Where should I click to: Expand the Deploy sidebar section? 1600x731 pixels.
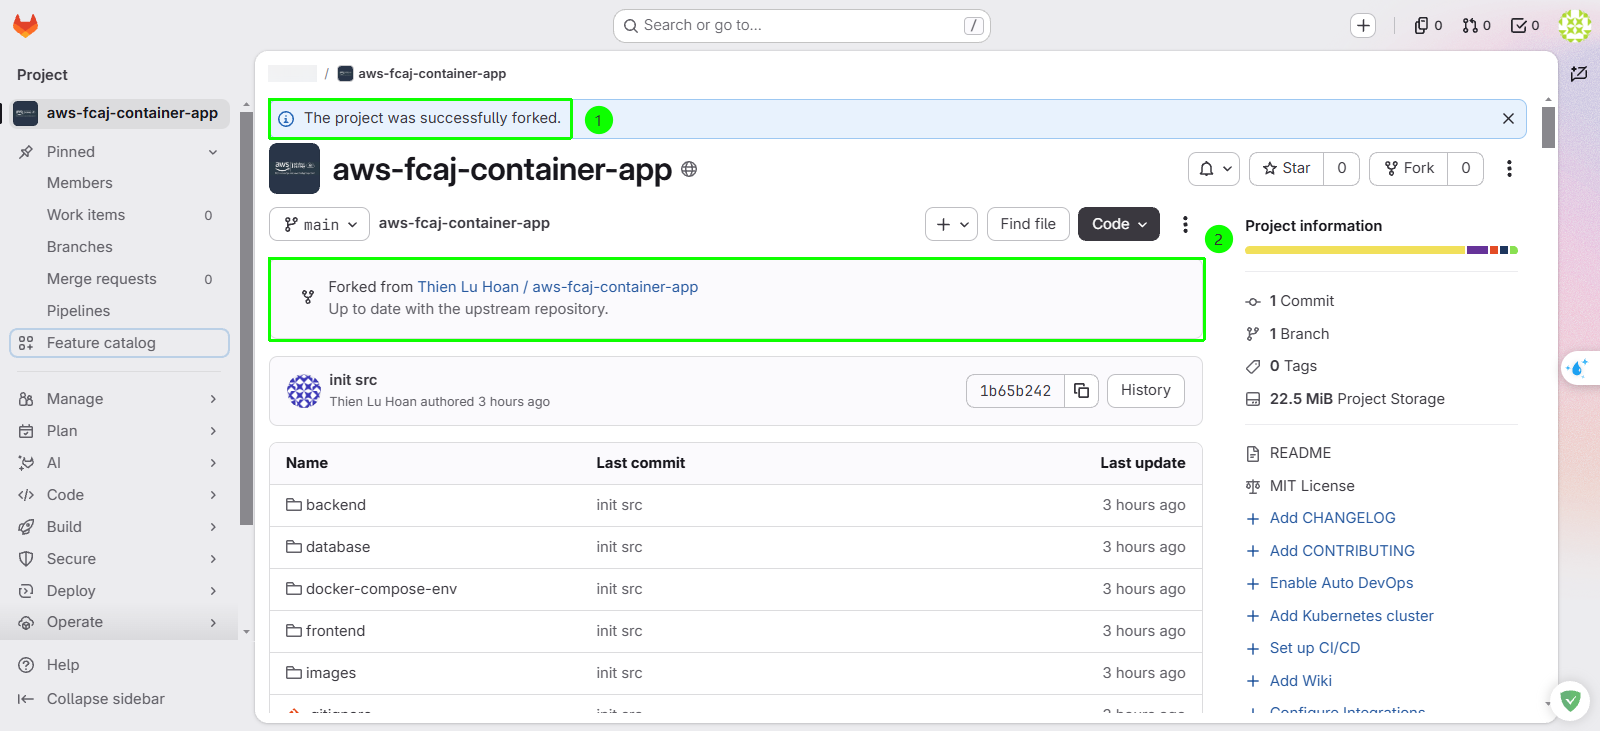pyautogui.click(x=118, y=591)
